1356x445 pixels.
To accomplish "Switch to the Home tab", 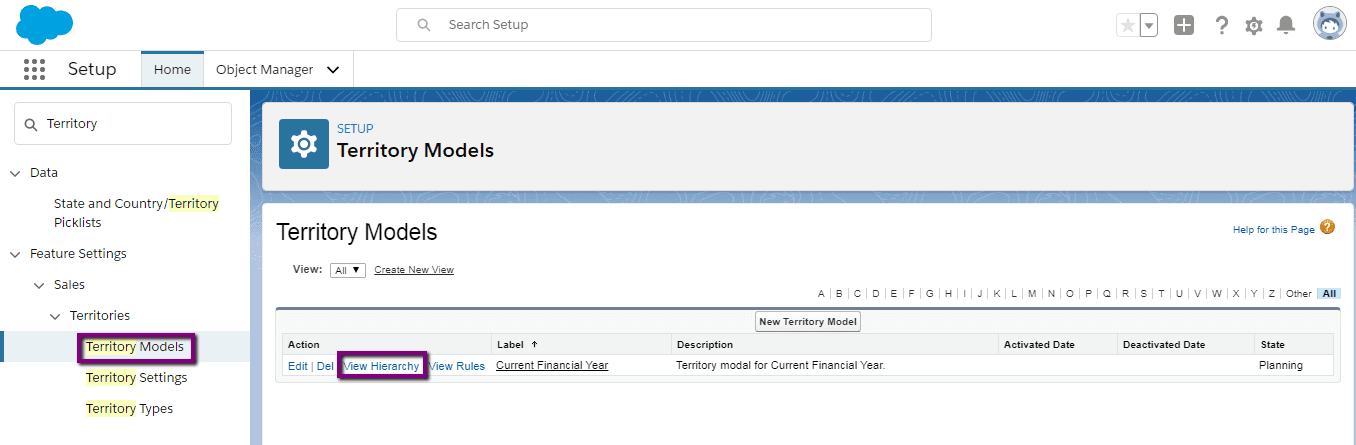I will tap(172, 70).
